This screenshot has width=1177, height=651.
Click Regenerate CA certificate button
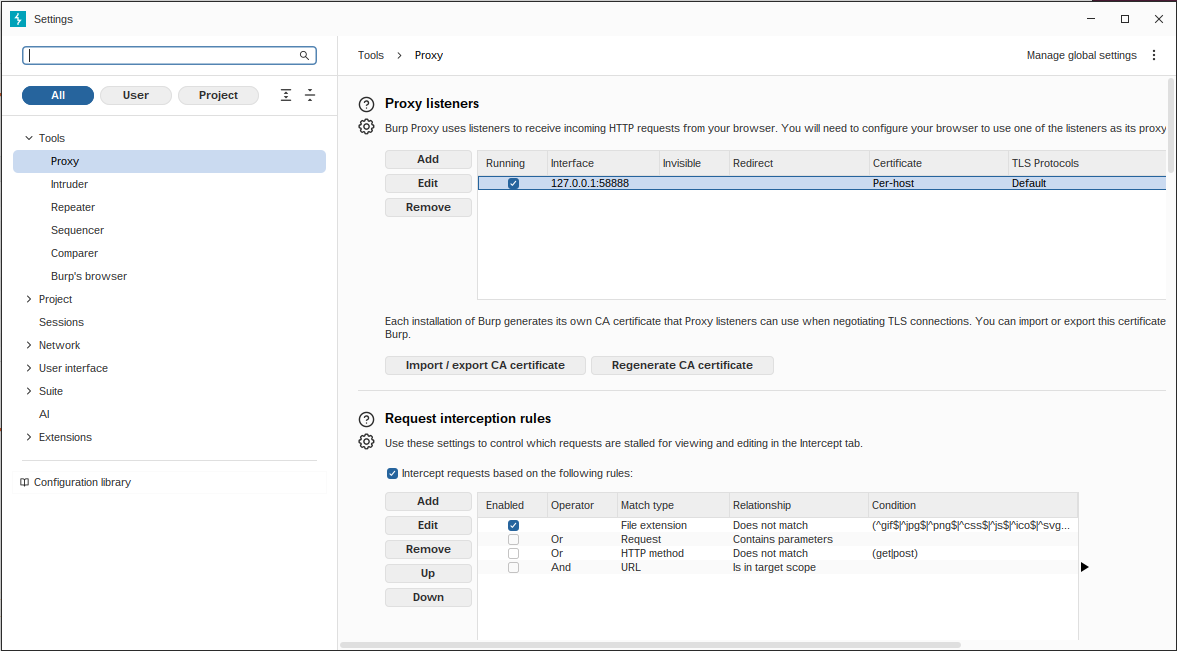point(682,365)
